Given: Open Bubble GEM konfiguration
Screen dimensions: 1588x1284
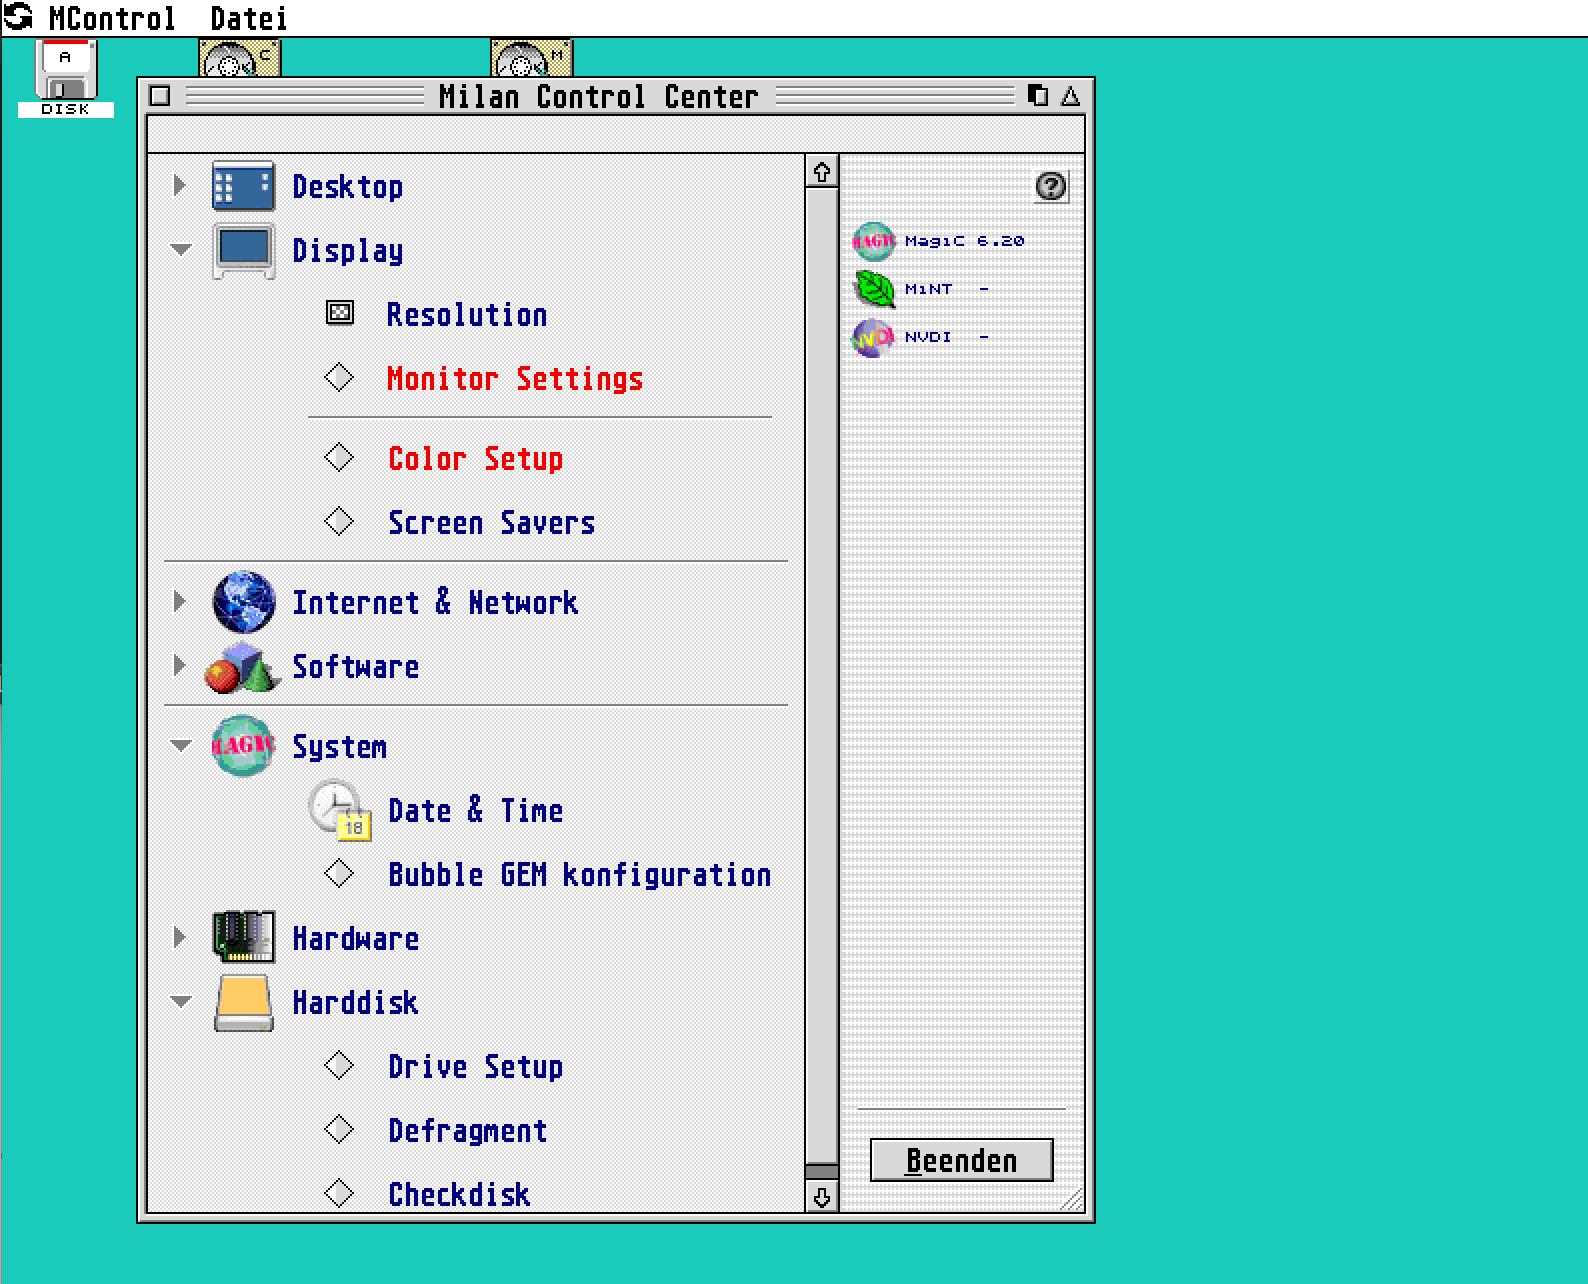Looking at the screenshot, I should pos(579,875).
